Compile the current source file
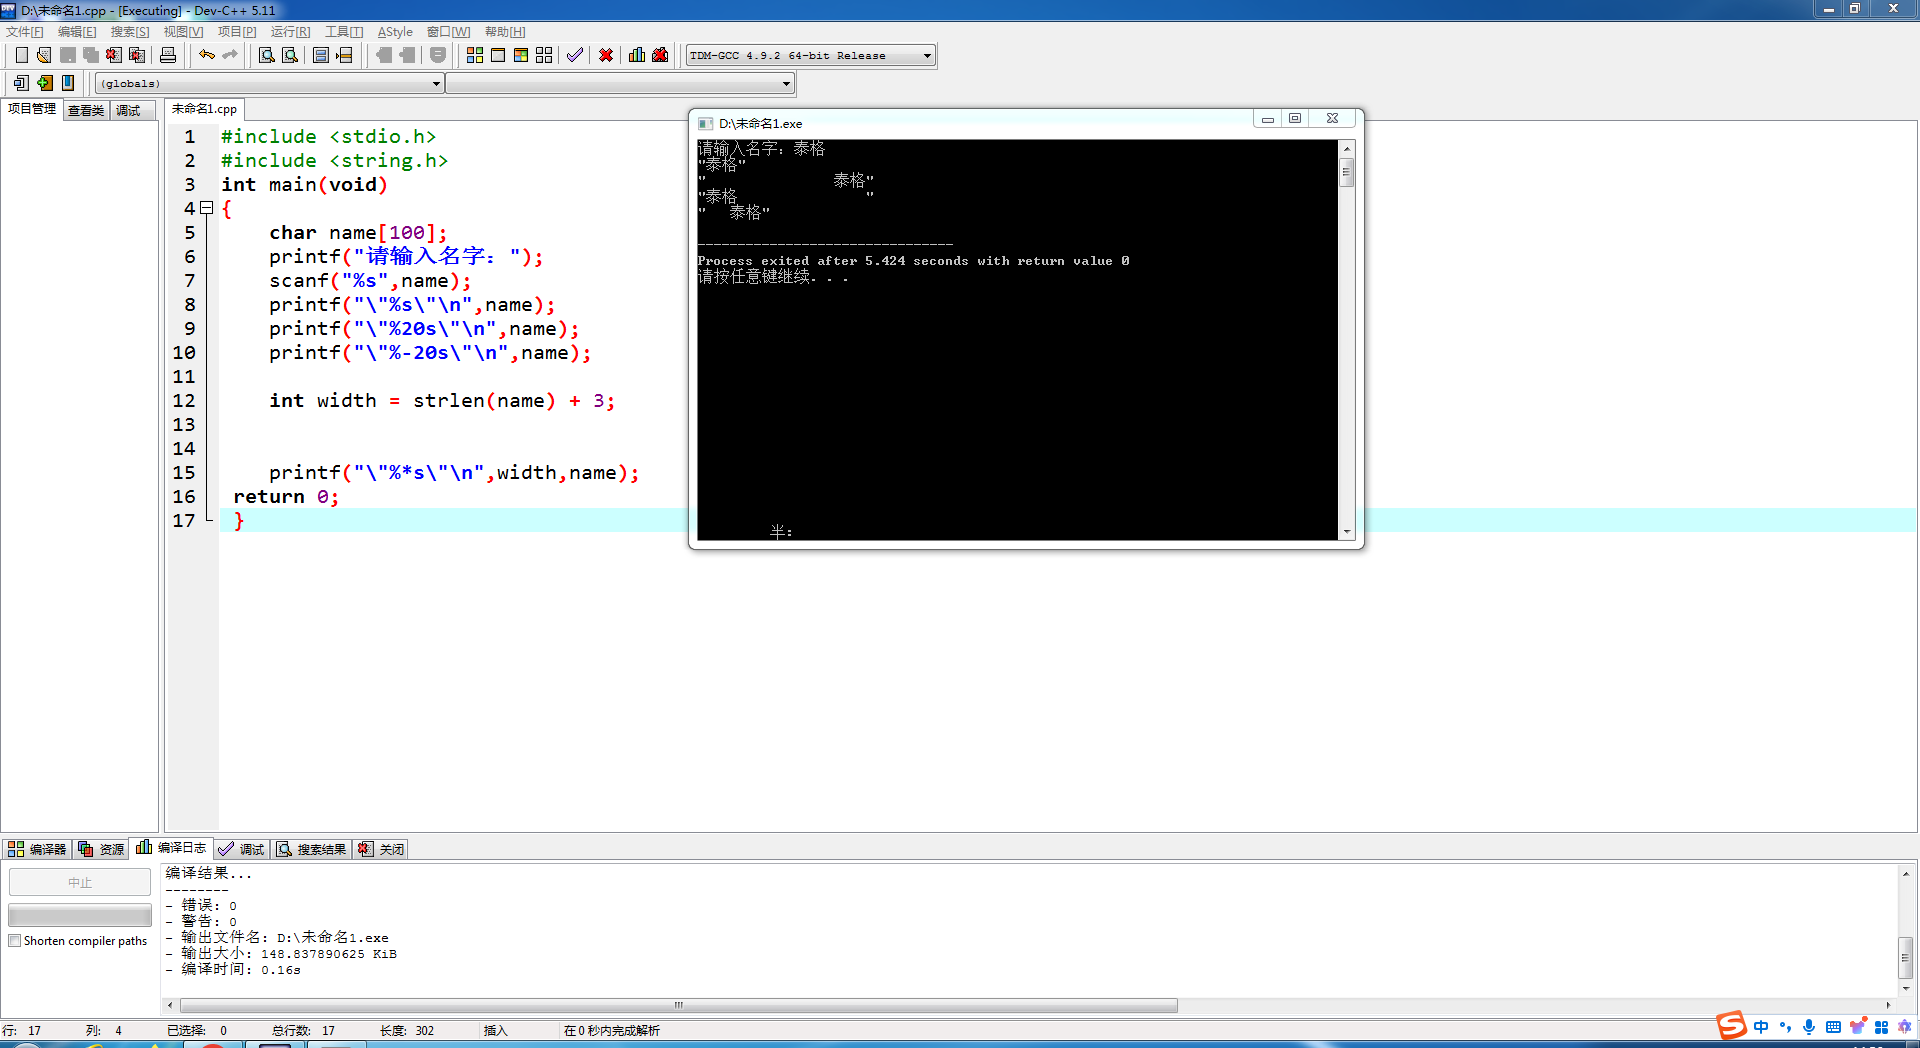1920x1048 pixels. (474, 55)
